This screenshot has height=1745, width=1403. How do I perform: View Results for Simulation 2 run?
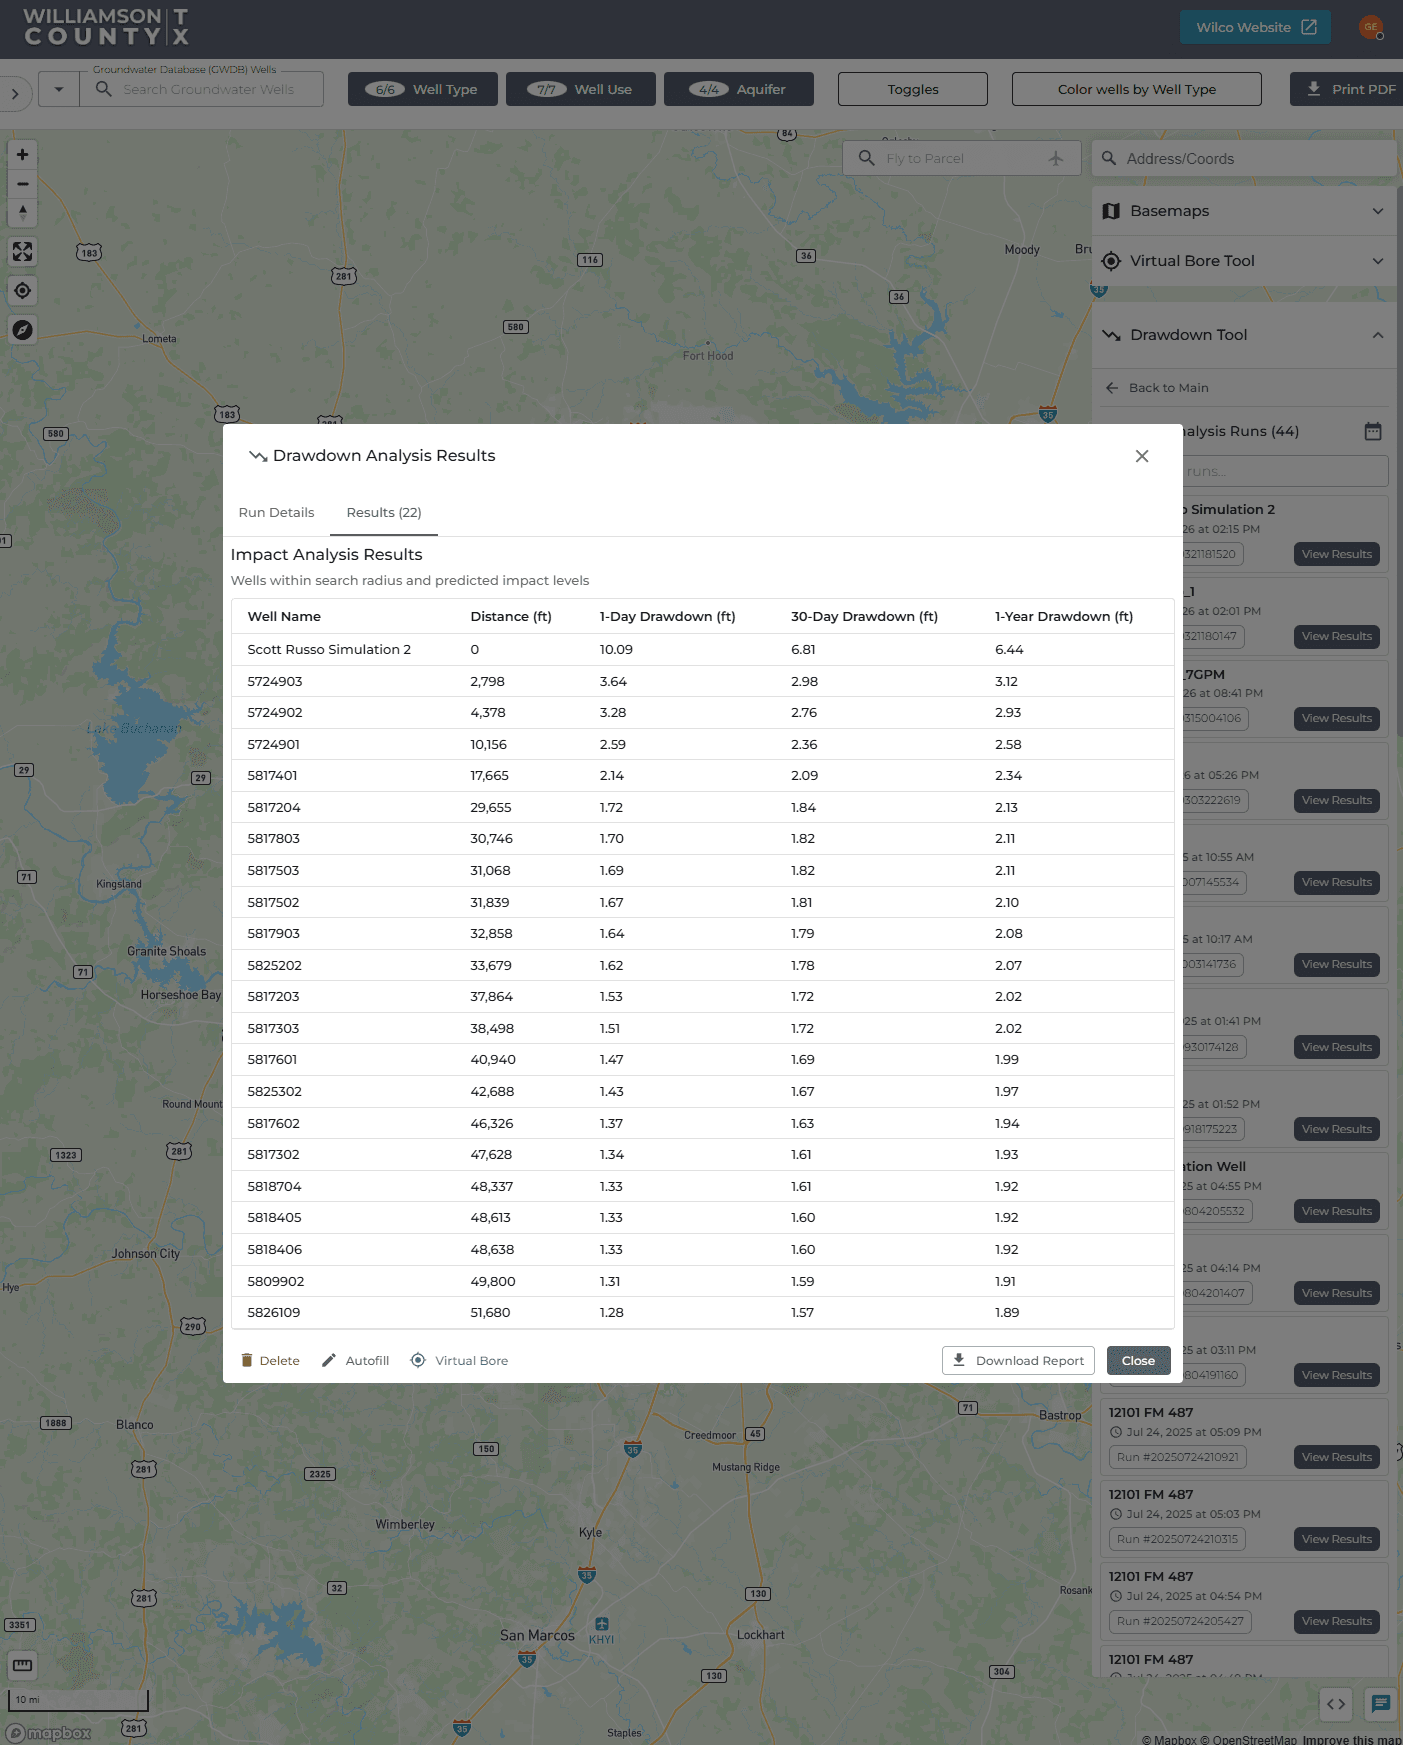1336,554
